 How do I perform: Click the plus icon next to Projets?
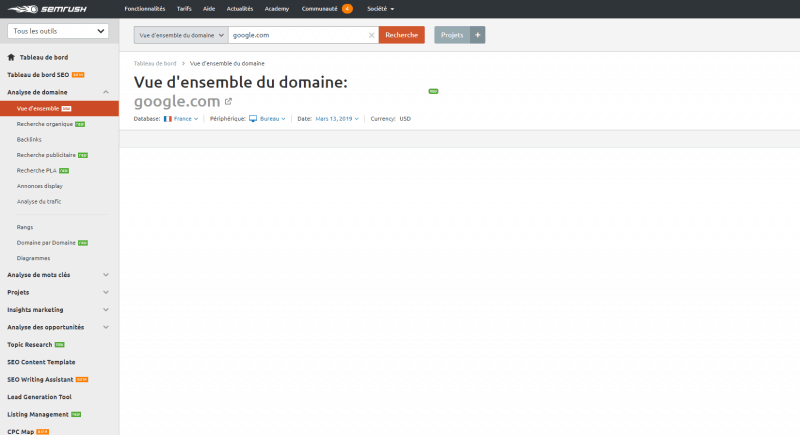click(478, 35)
